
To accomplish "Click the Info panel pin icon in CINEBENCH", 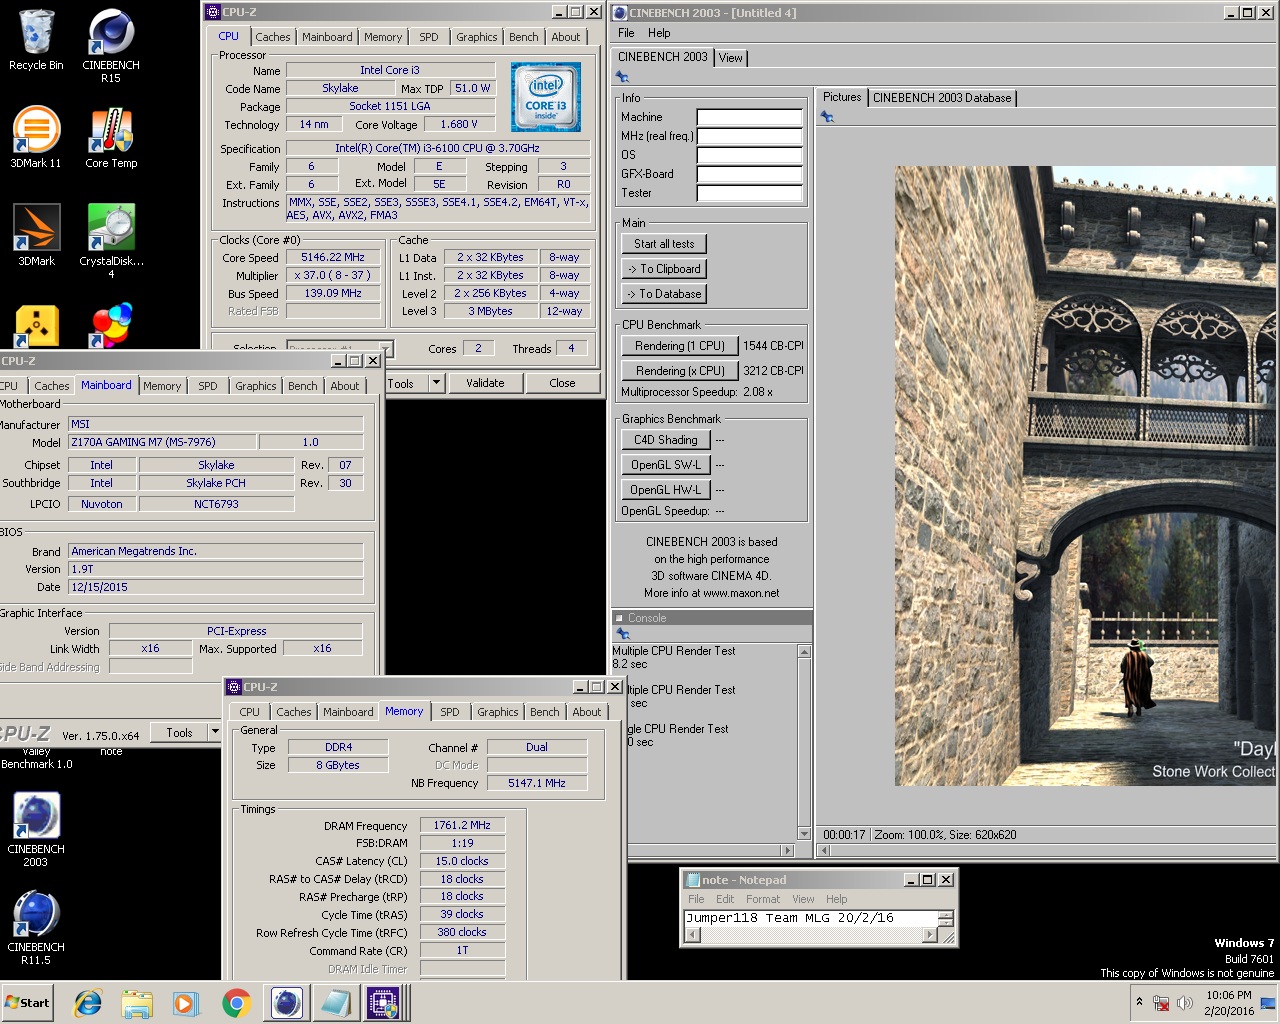I will (x=623, y=78).
